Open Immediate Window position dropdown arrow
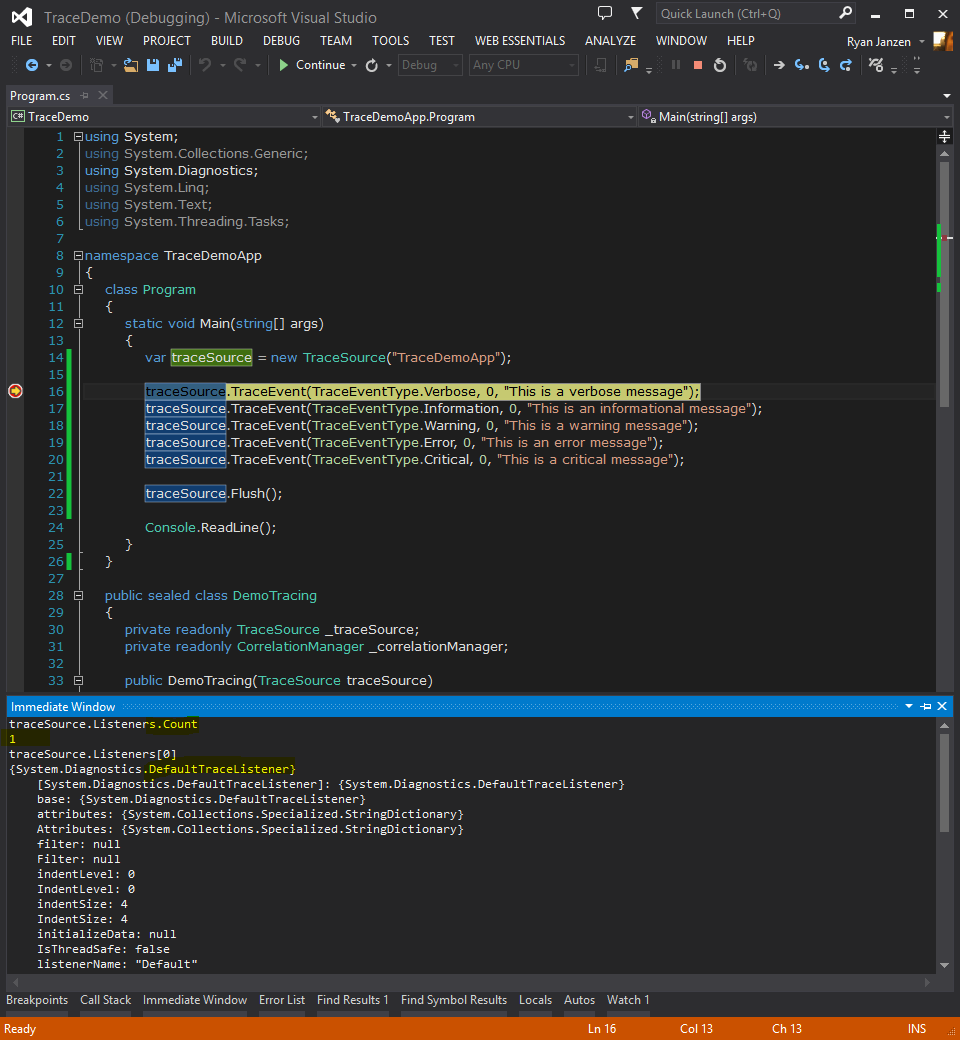 pyautogui.click(x=909, y=706)
